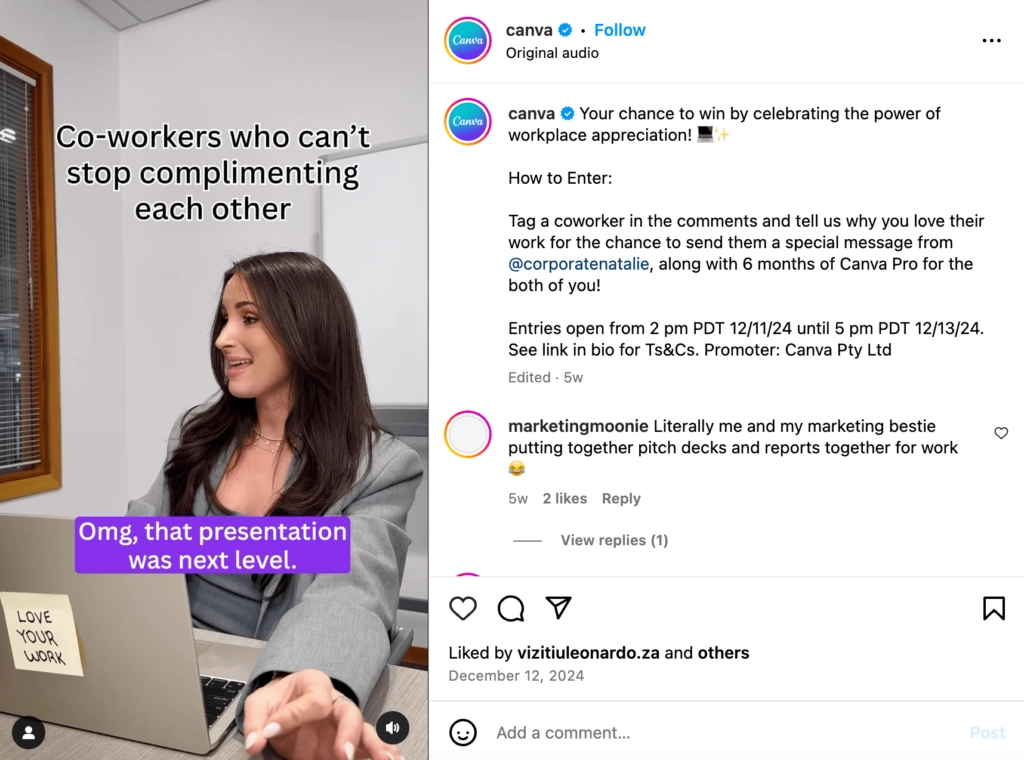This screenshot has width=1024, height=760.
Task: Open vizitiuleonardo.za profile from likes
Action: tap(588, 653)
